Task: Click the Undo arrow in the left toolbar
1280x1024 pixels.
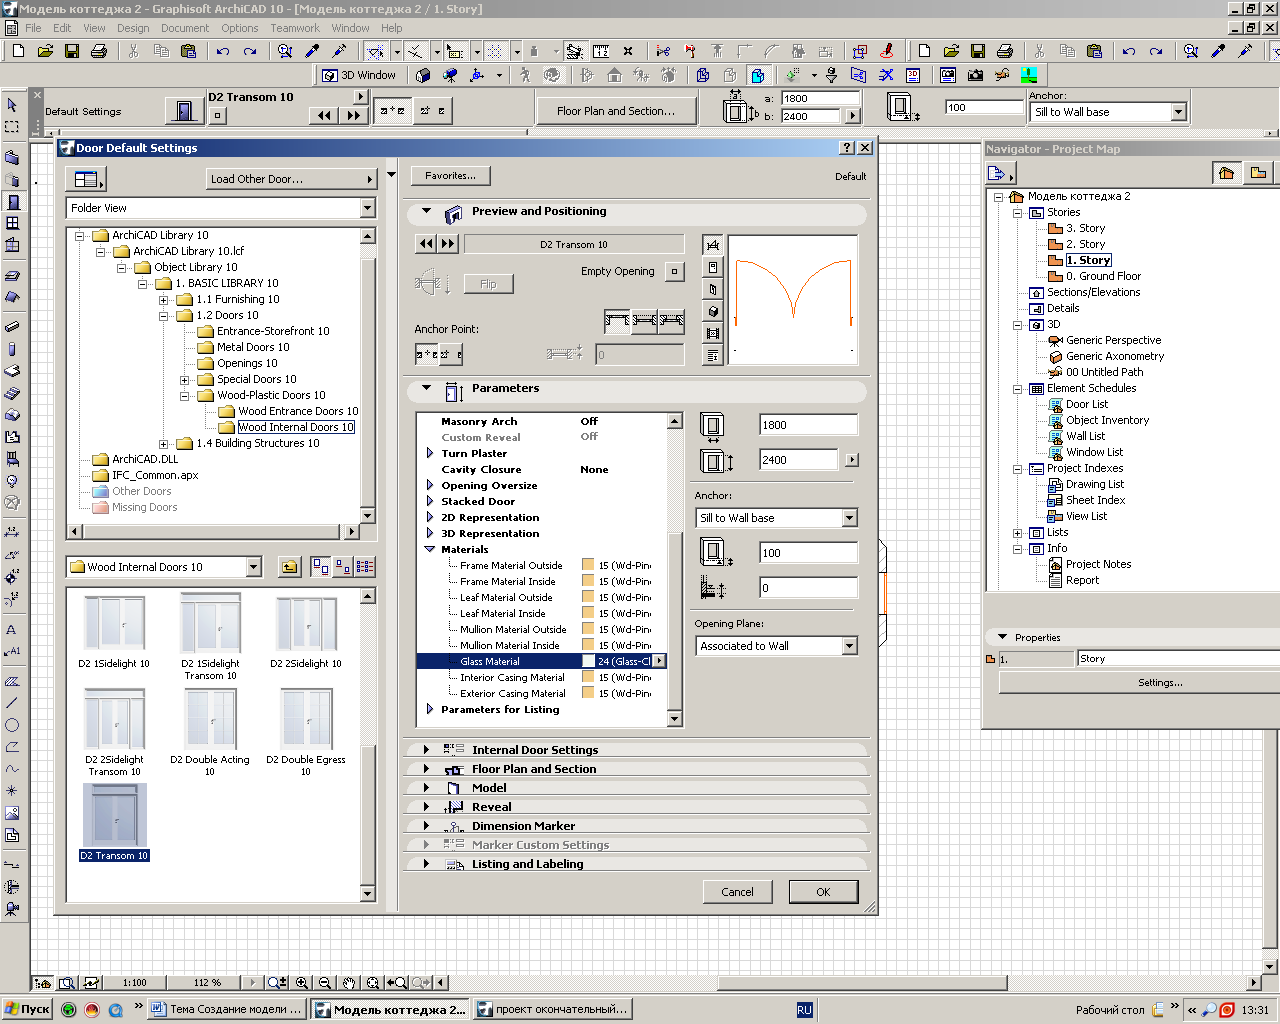Action: pyautogui.click(x=223, y=51)
